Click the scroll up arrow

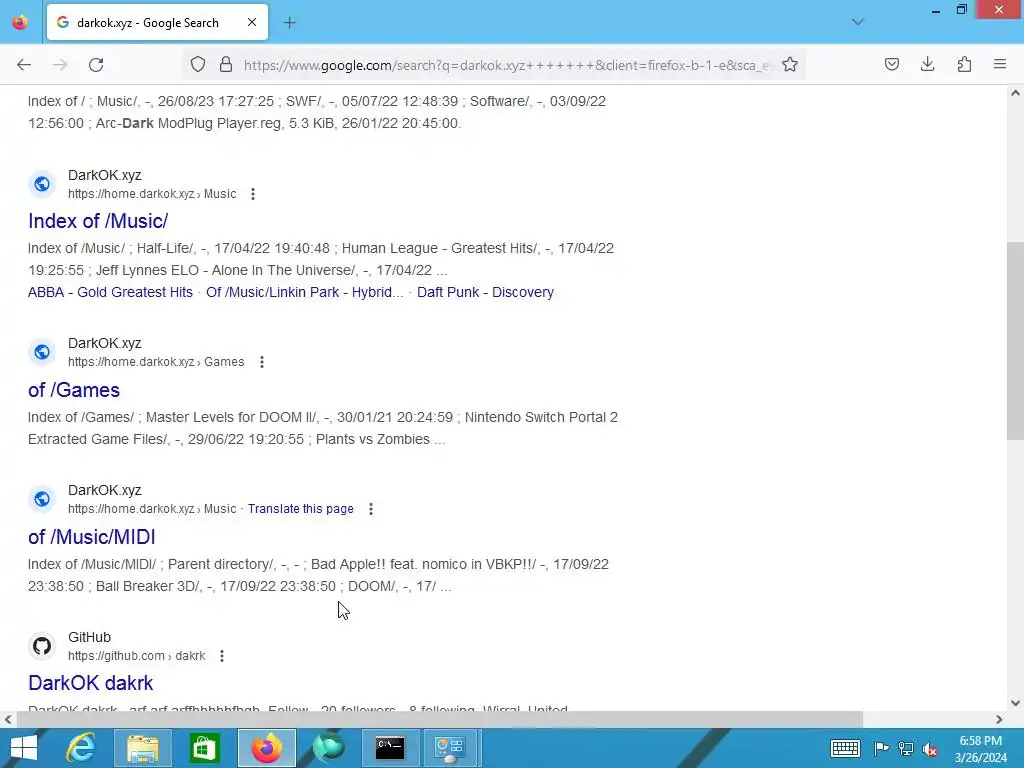[1015, 93]
